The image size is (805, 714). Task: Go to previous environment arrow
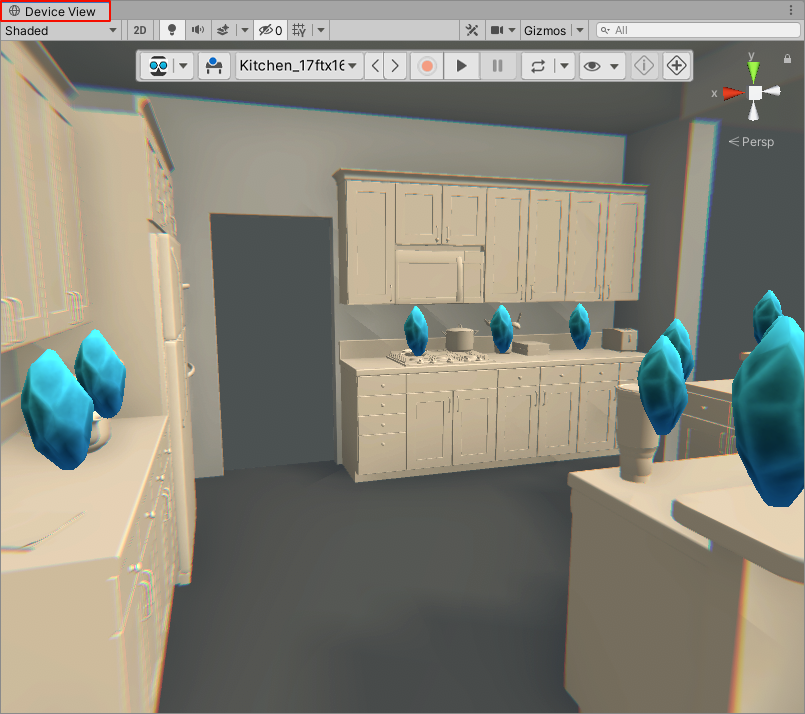375,66
